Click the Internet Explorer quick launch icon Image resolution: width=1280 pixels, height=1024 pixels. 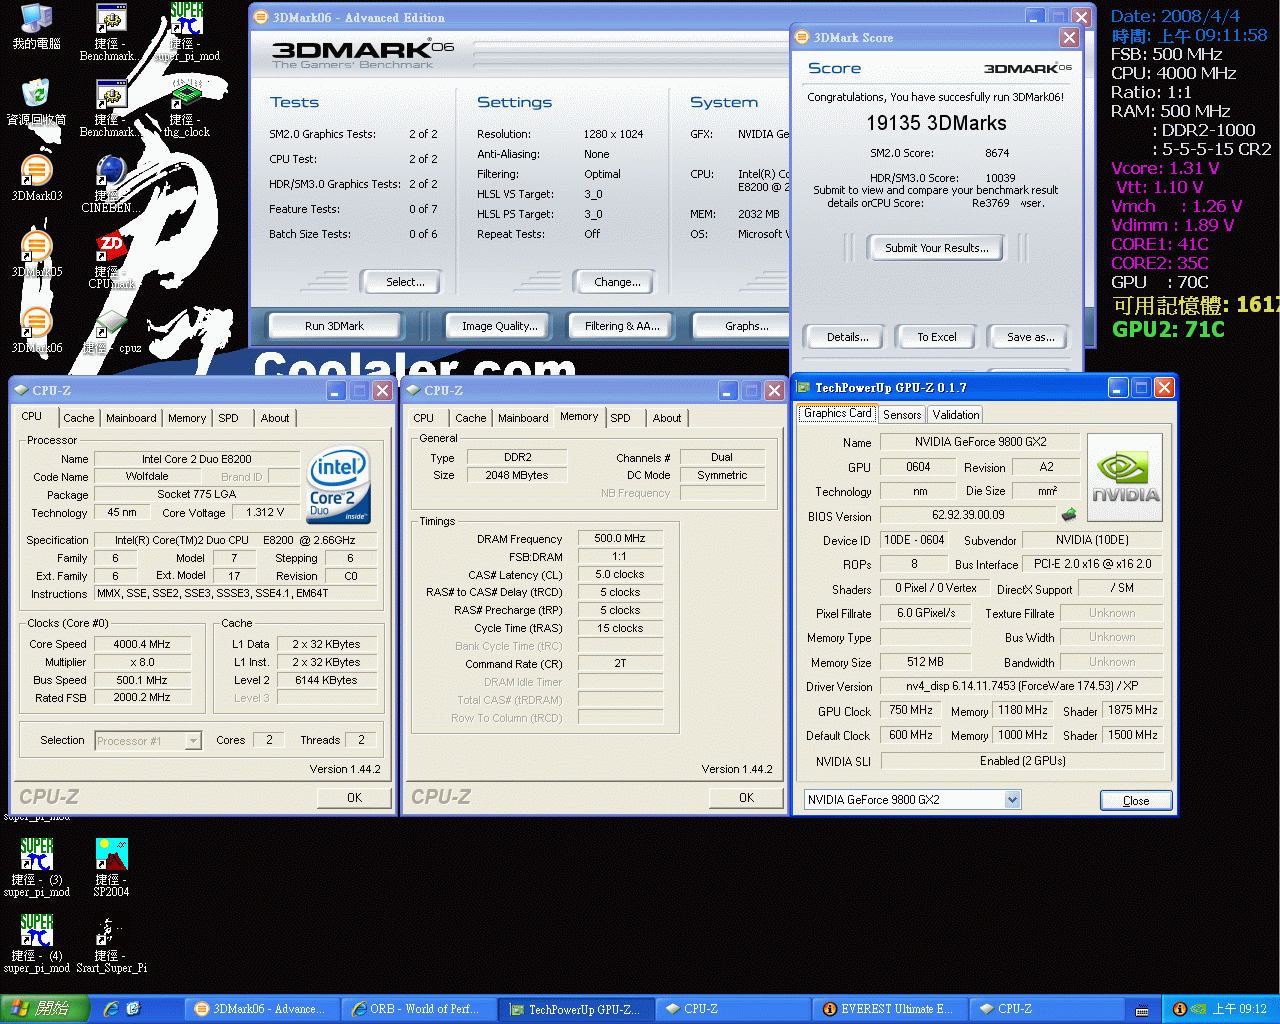[x=110, y=1009]
